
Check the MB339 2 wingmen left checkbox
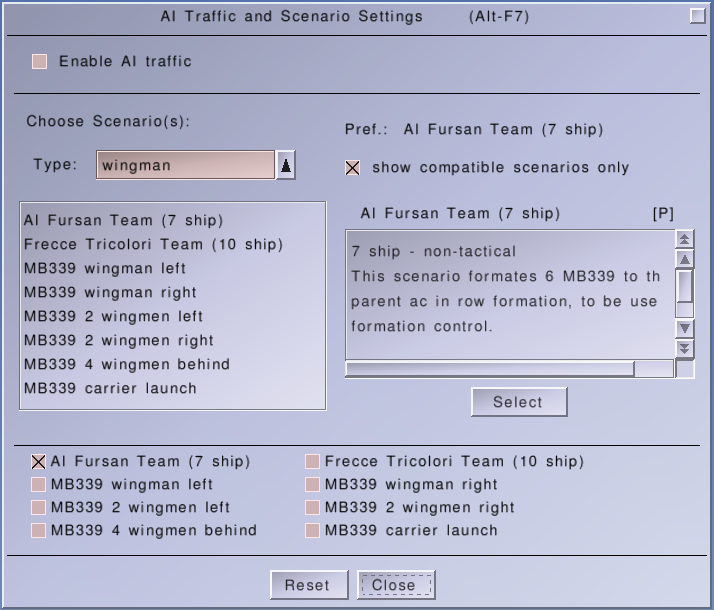click(x=39, y=508)
